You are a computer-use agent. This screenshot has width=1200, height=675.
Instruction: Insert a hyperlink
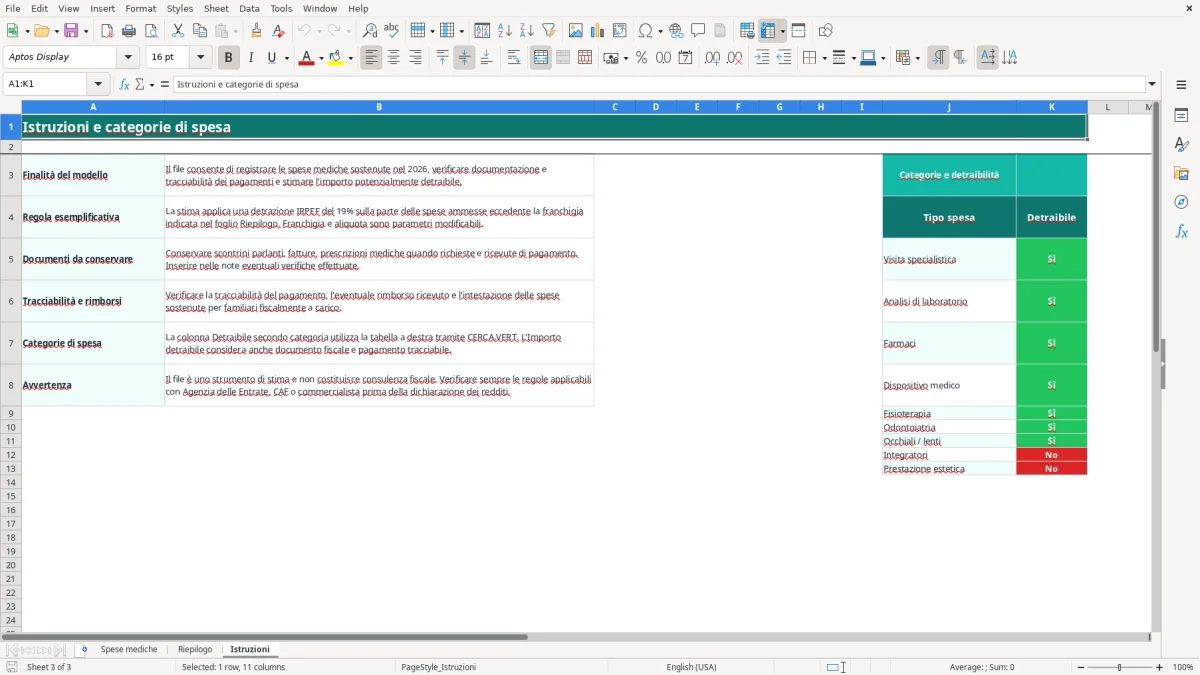(x=676, y=31)
